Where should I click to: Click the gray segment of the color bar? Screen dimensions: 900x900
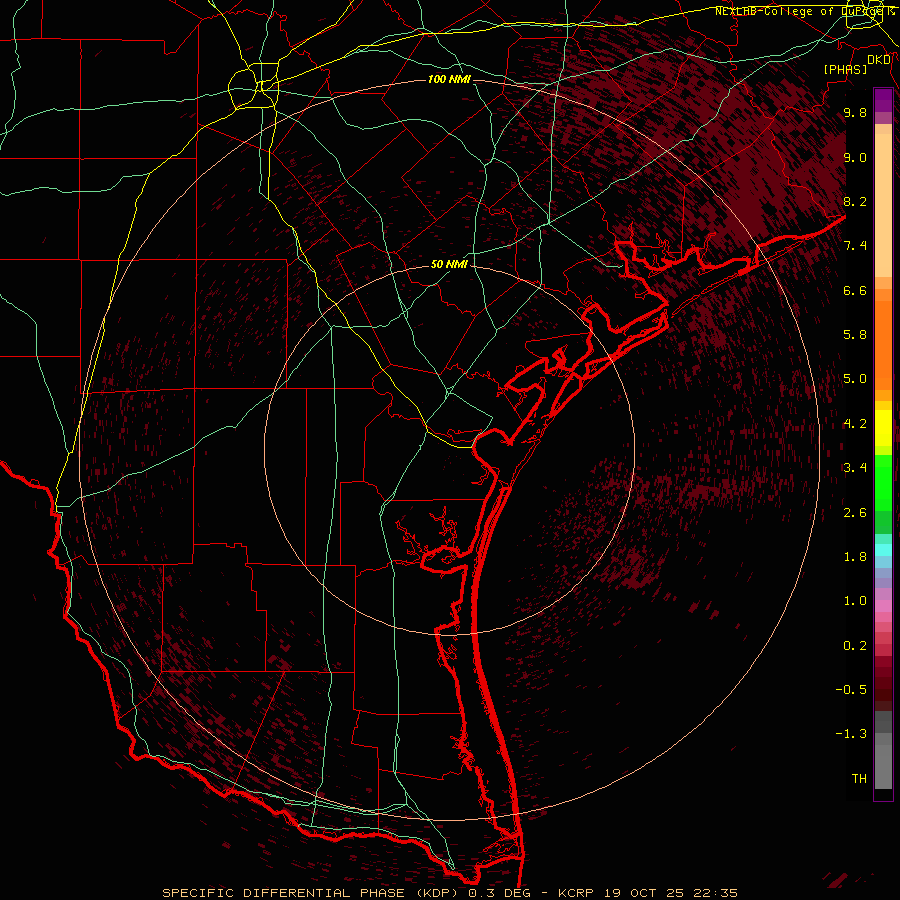pyautogui.click(x=883, y=752)
